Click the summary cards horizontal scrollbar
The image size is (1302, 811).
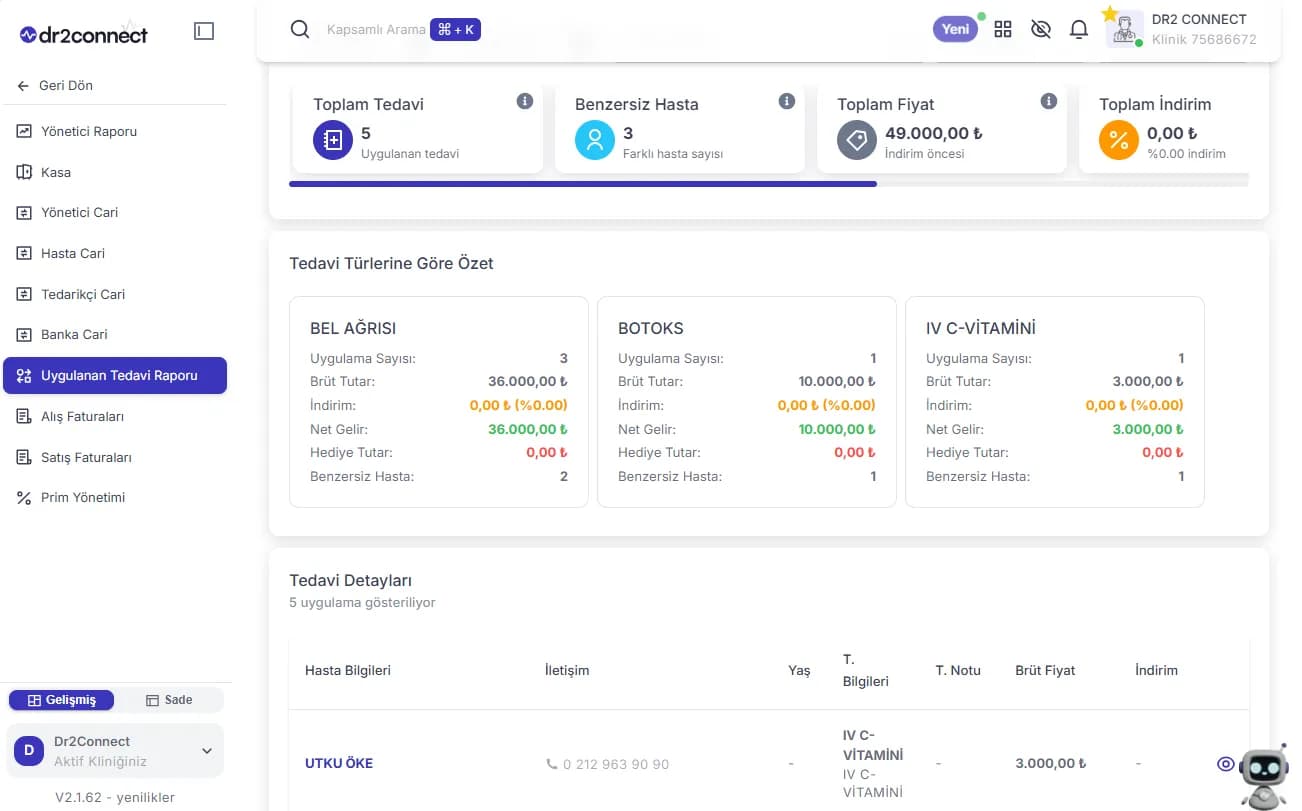(583, 184)
